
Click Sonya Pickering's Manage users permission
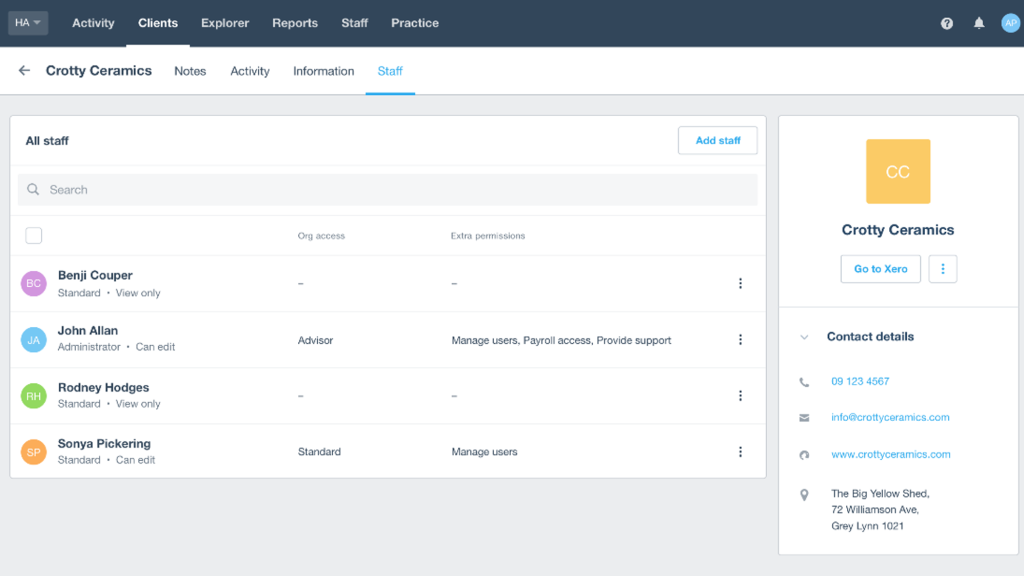(x=484, y=452)
